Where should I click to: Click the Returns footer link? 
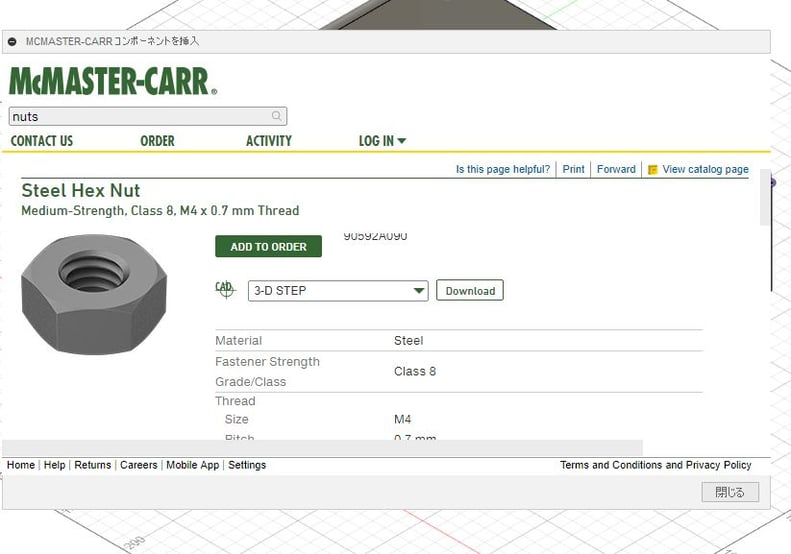[x=93, y=465]
